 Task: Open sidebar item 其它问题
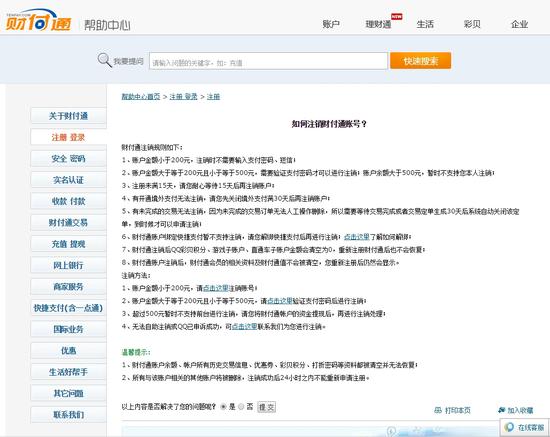point(68,393)
